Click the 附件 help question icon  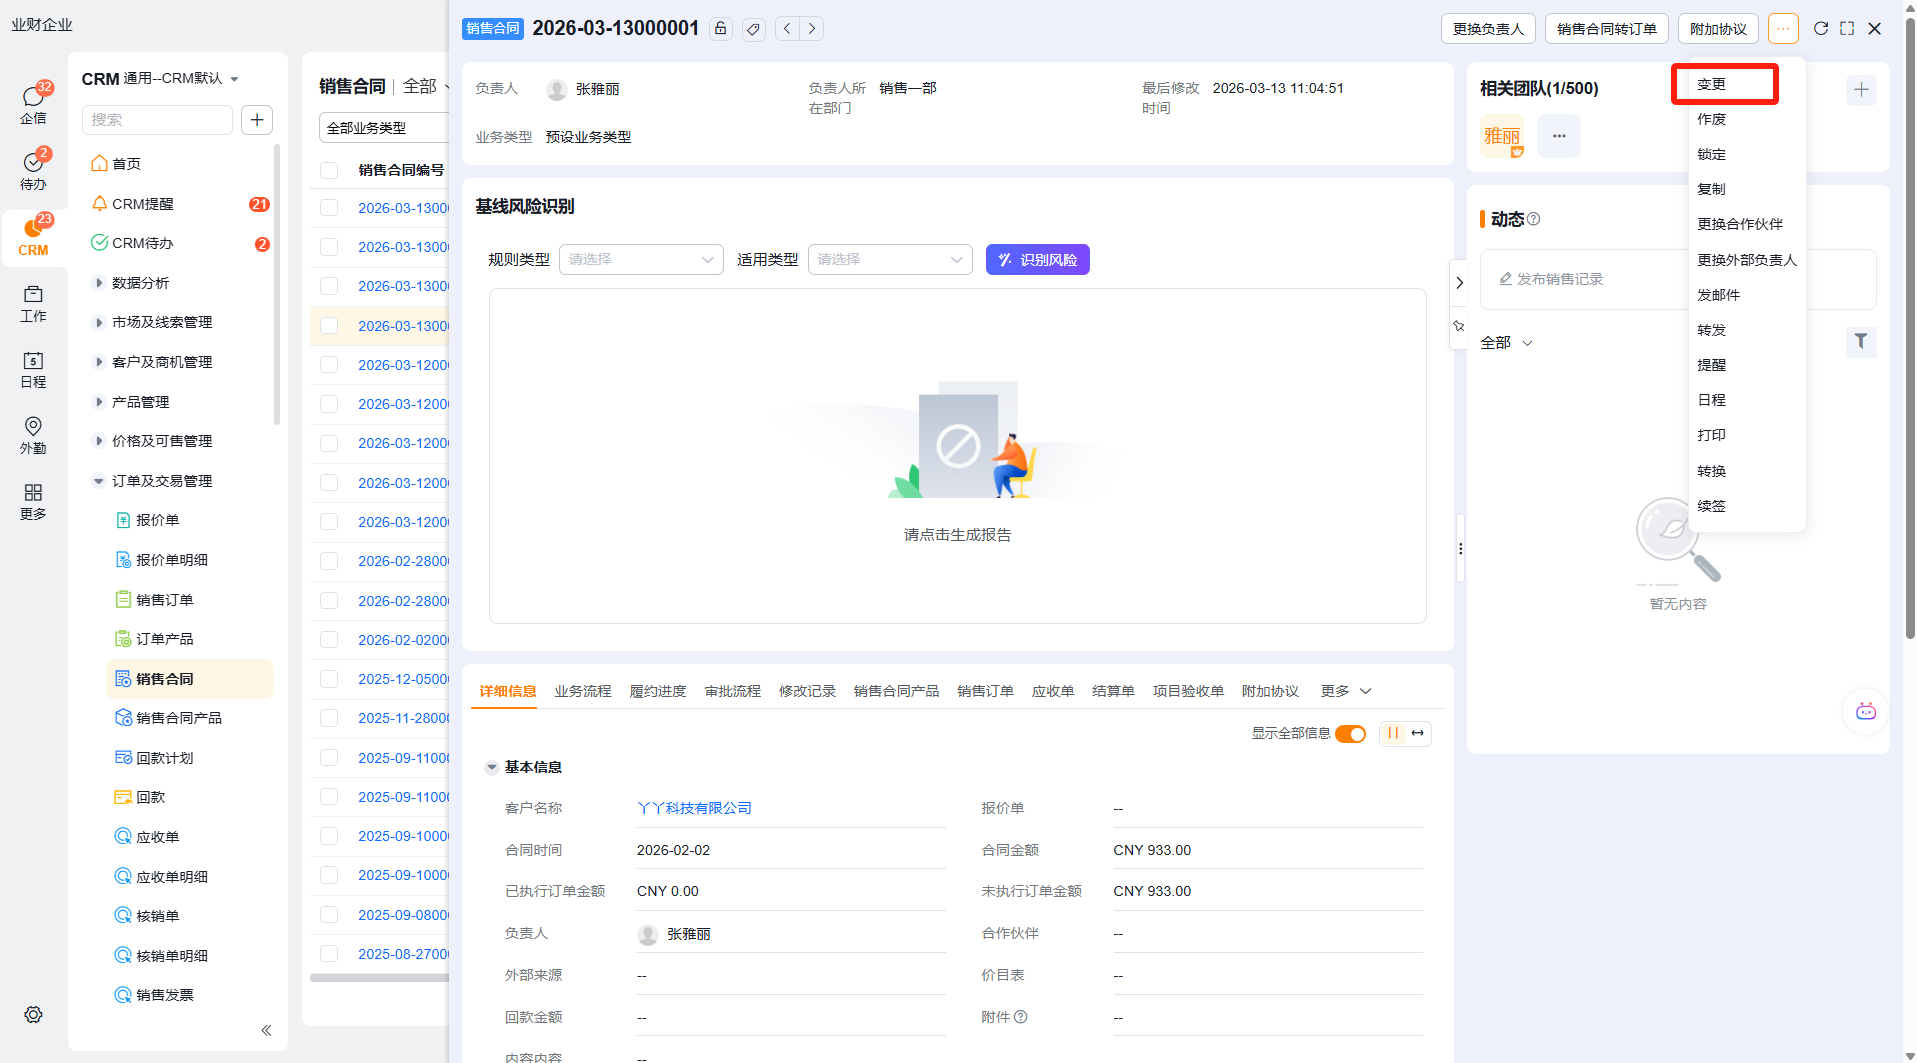point(1021,1017)
